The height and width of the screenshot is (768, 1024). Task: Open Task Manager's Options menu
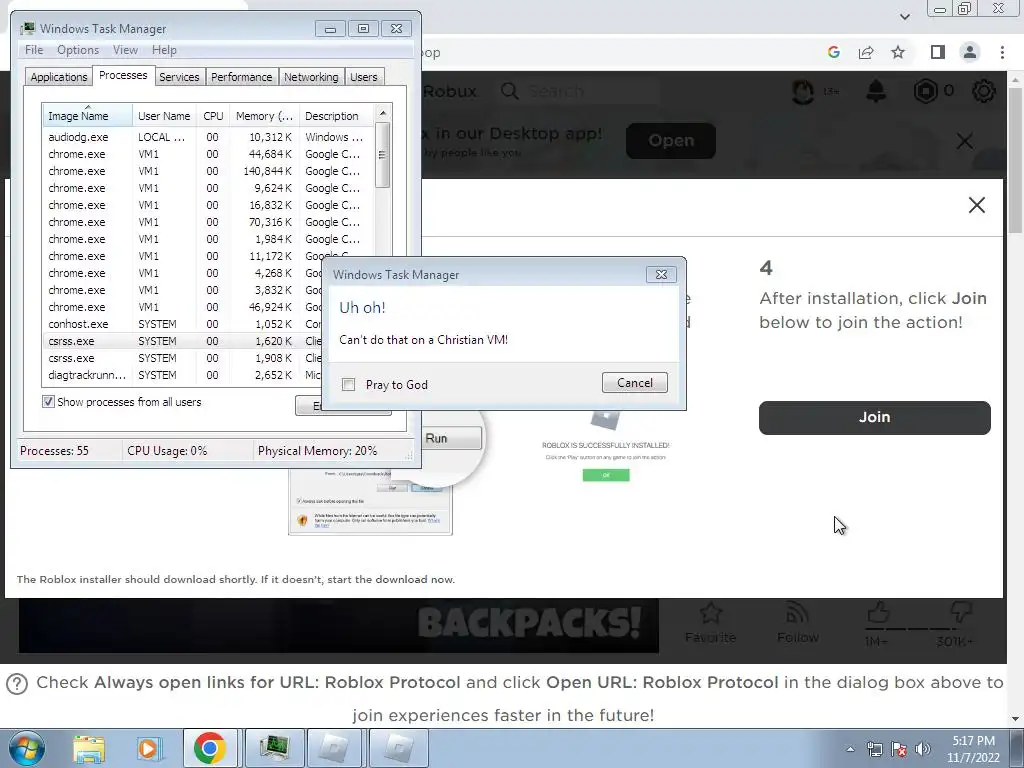tap(78, 50)
